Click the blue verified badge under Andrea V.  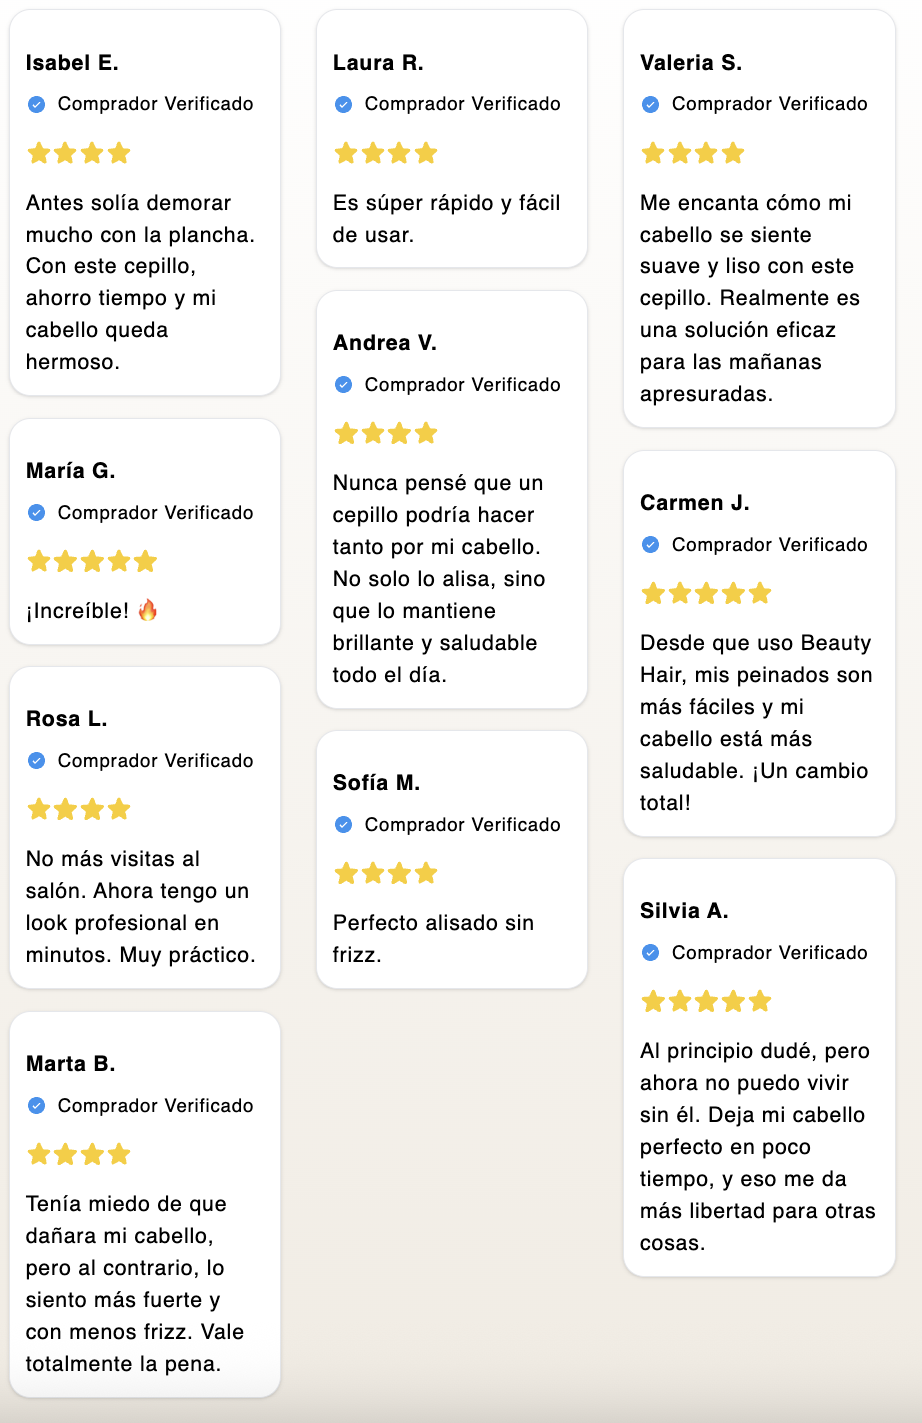(x=343, y=385)
